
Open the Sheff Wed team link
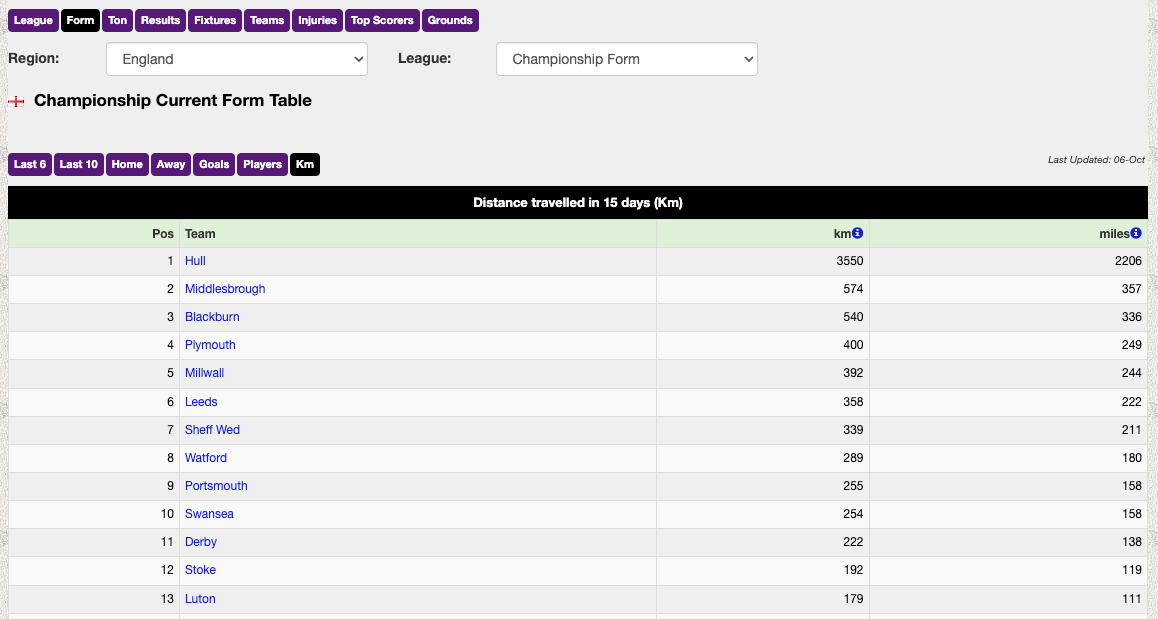(x=212, y=430)
